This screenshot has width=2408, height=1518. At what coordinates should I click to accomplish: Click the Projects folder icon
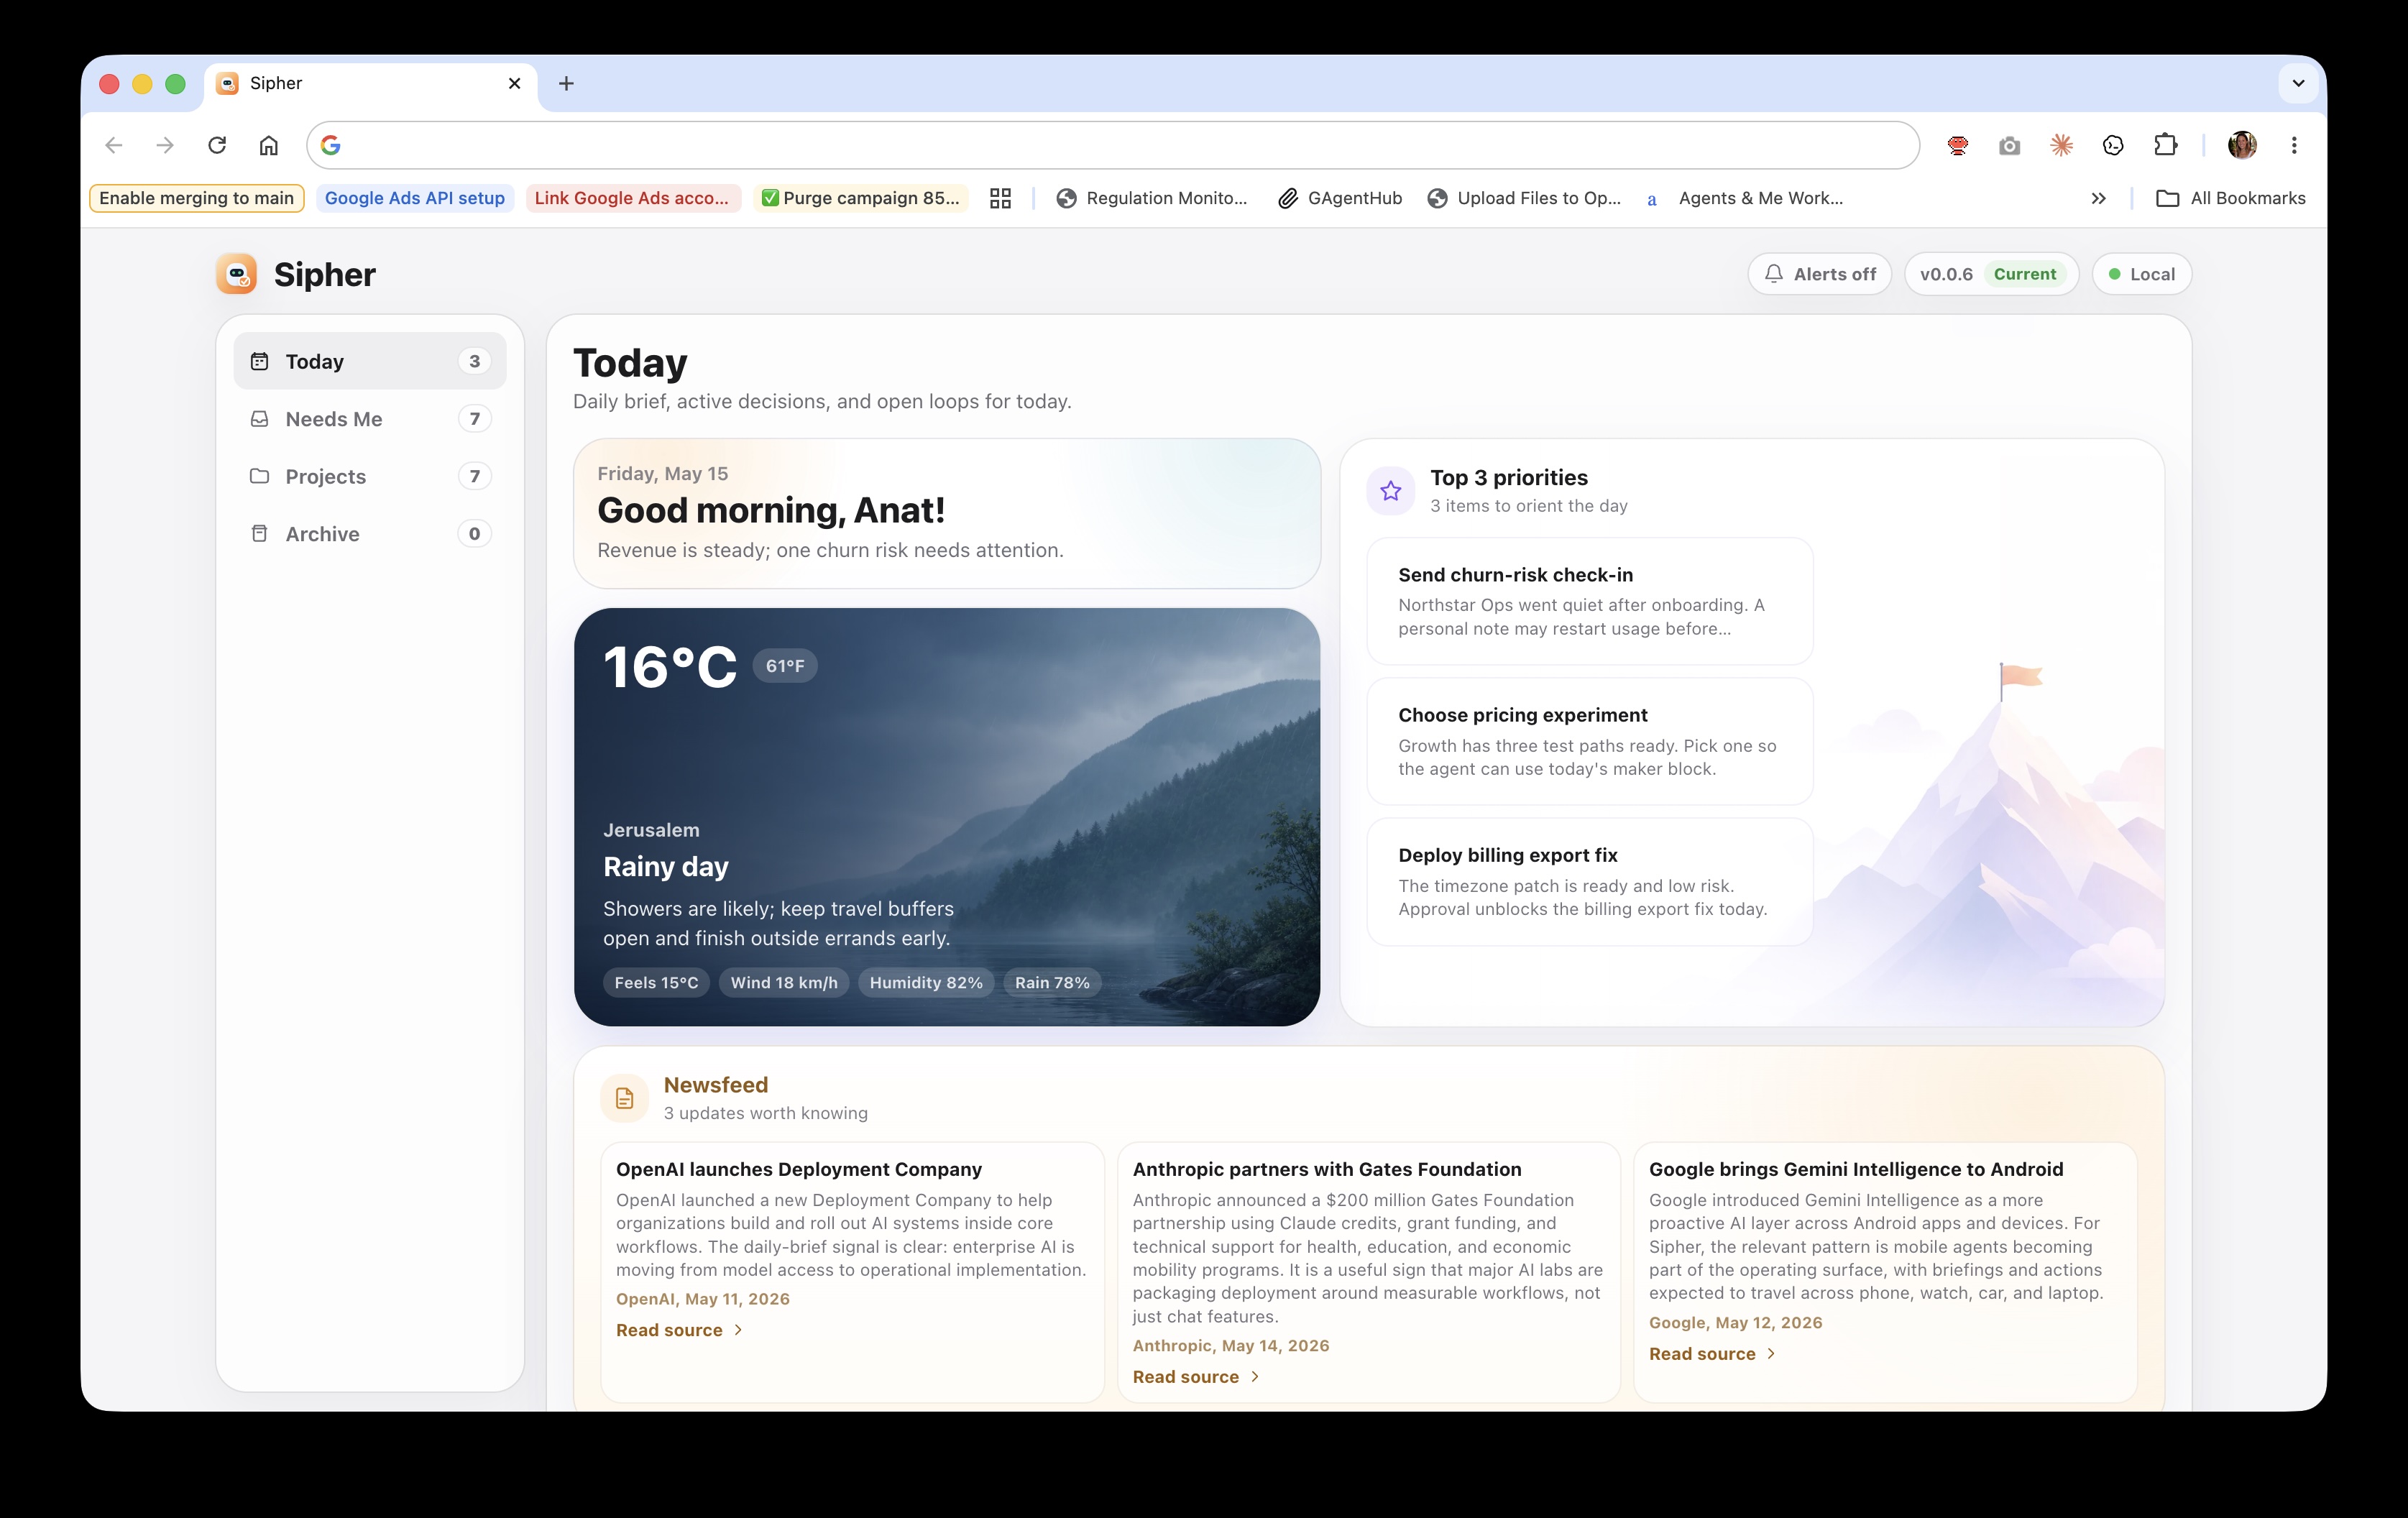click(x=259, y=476)
